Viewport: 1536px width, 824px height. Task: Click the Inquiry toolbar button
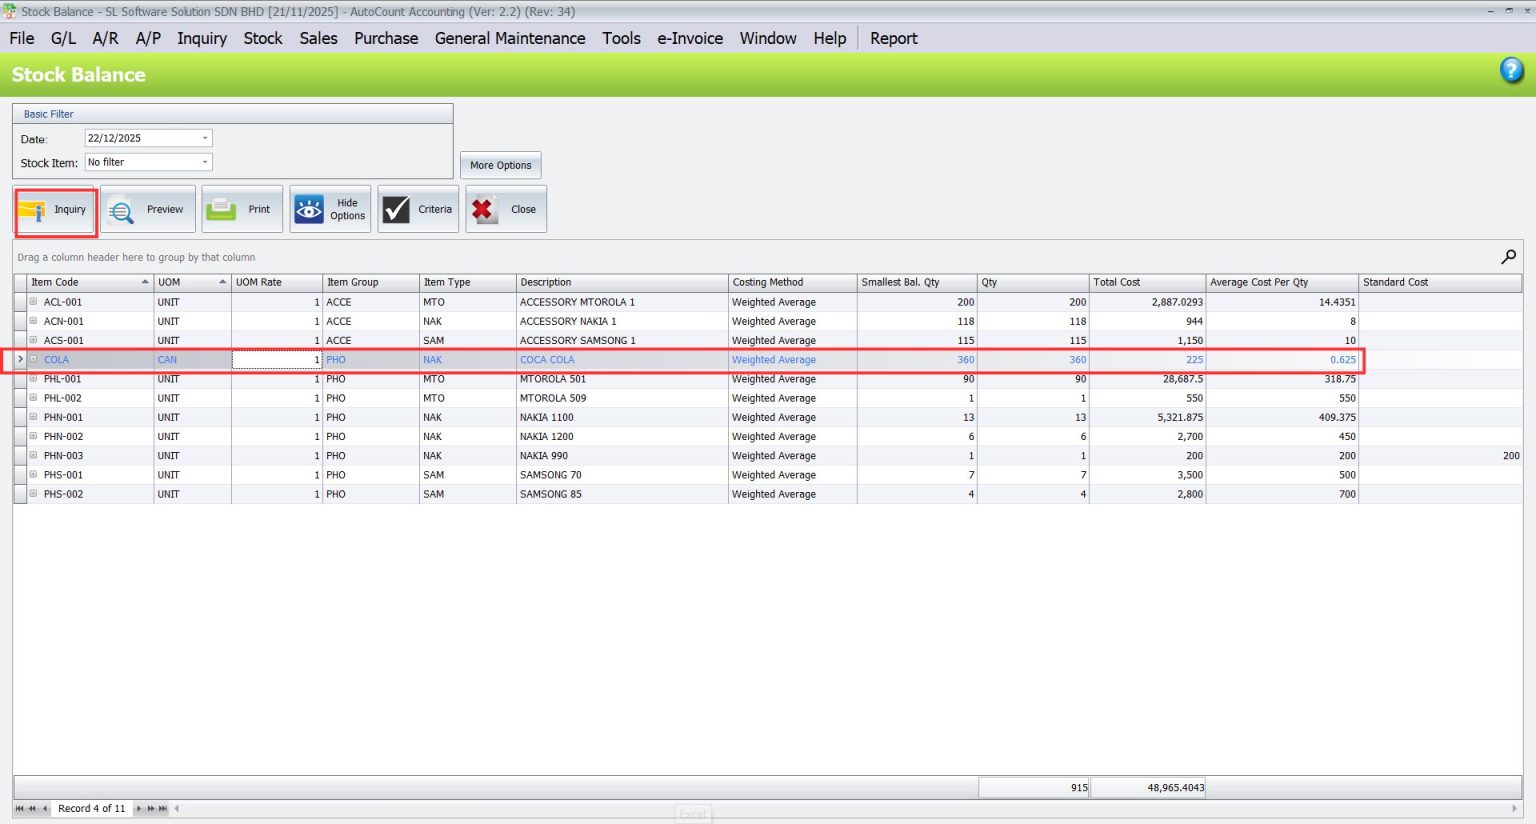[56, 210]
